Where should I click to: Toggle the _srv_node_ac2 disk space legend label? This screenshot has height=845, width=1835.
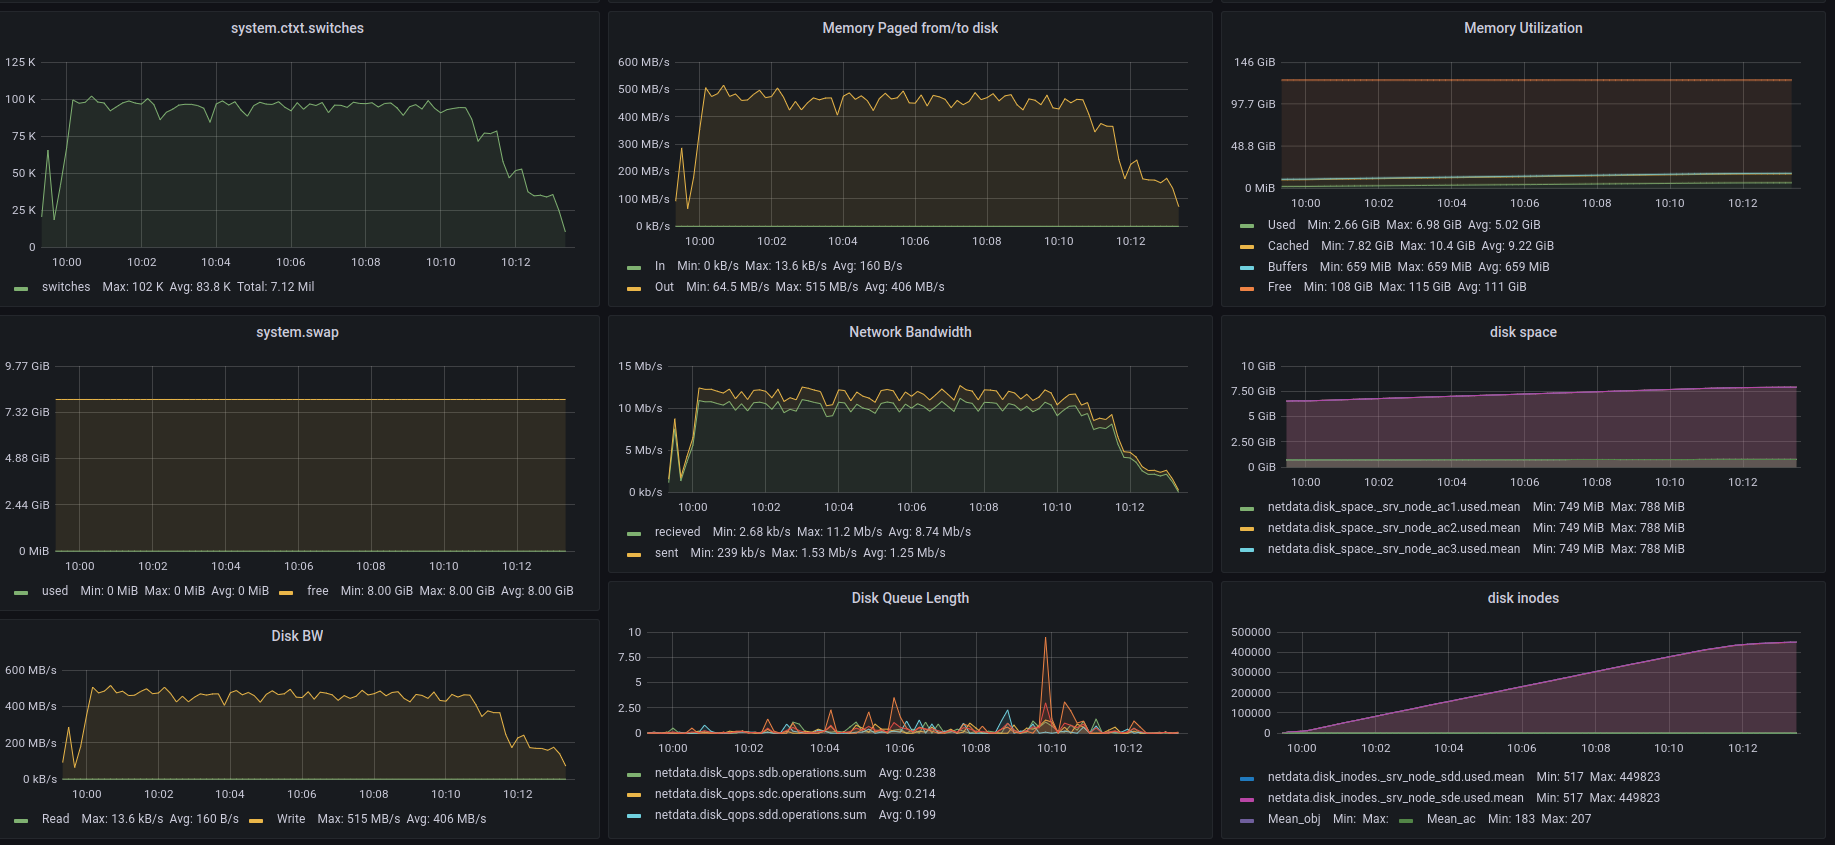1393,528
